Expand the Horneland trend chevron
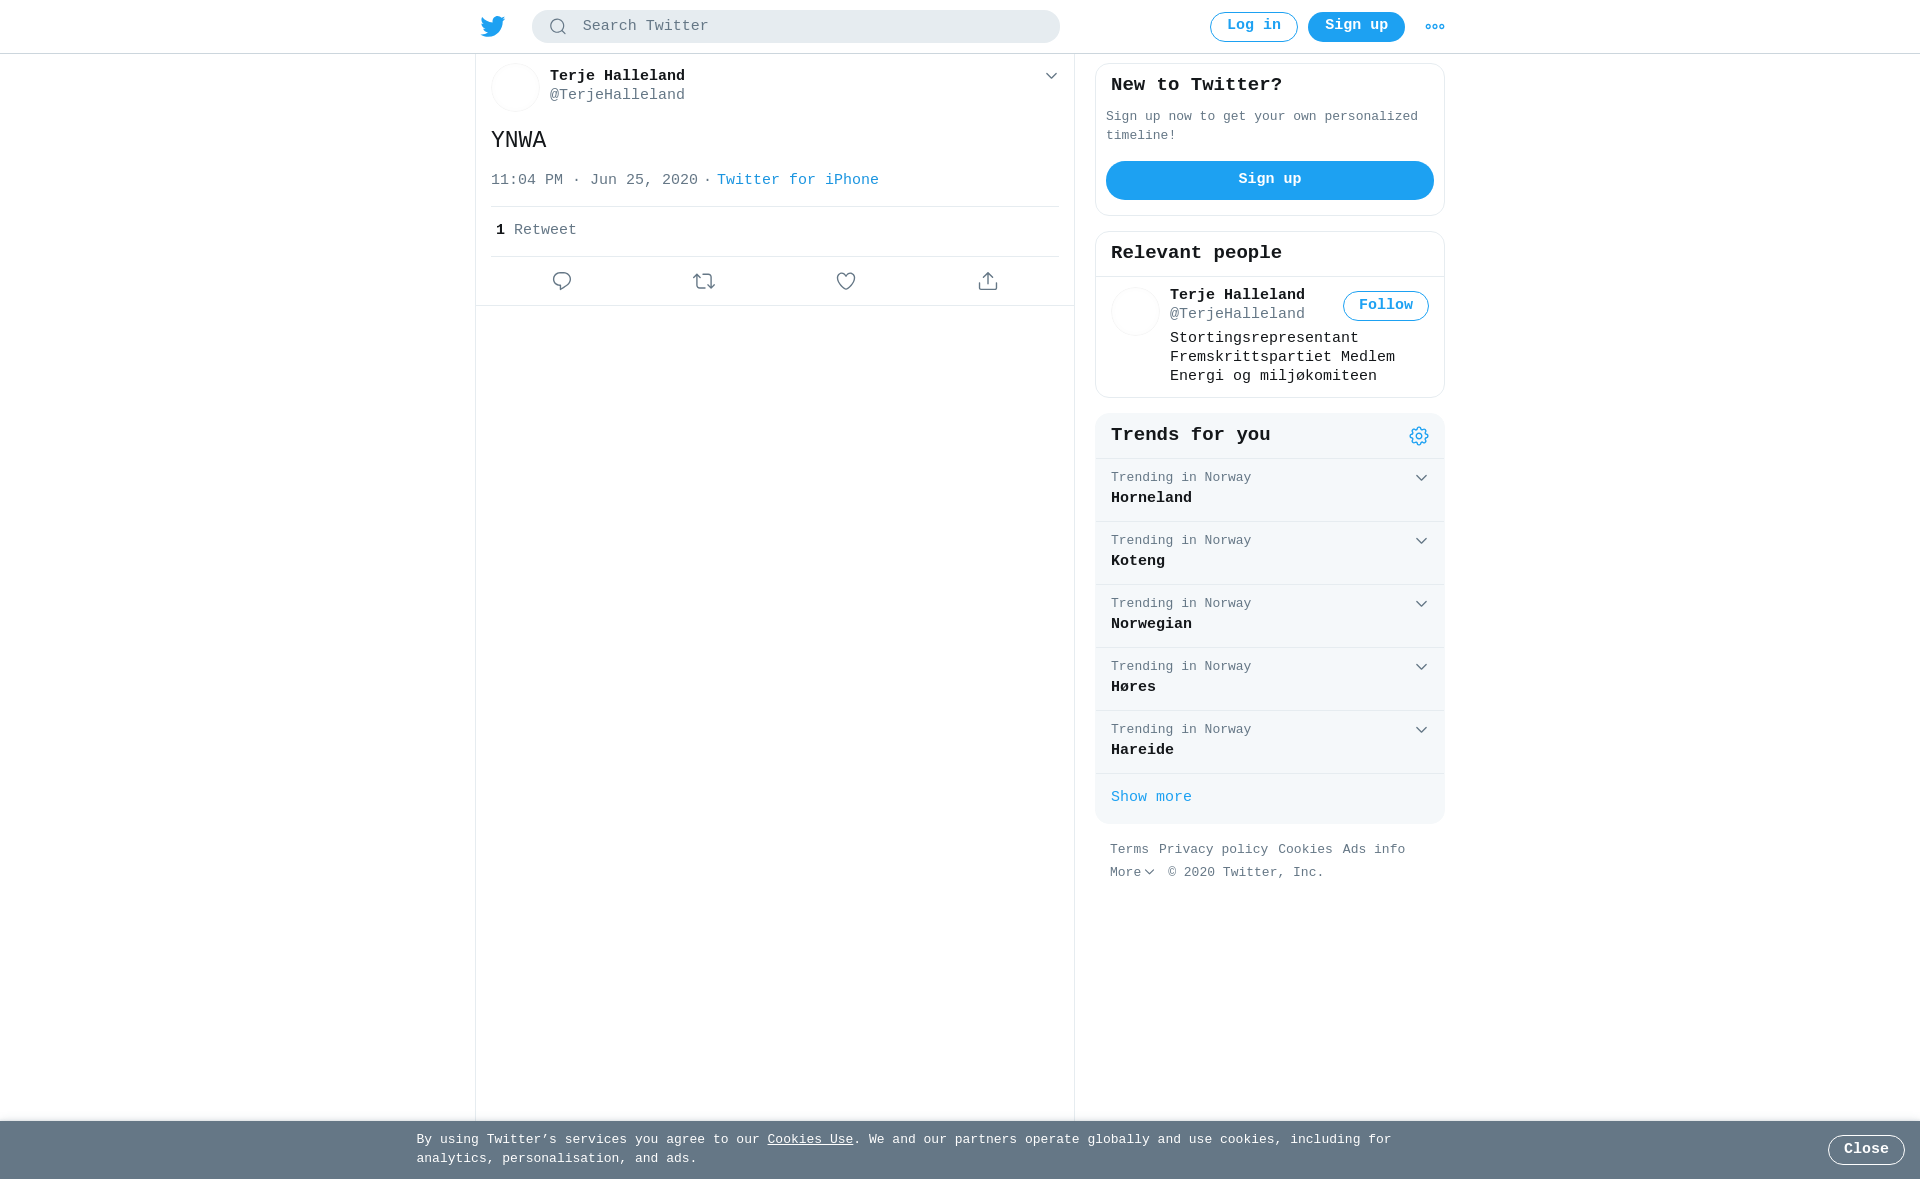Screen dimensions: 1920x1179 pyautogui.click(x=1421, y=478)
